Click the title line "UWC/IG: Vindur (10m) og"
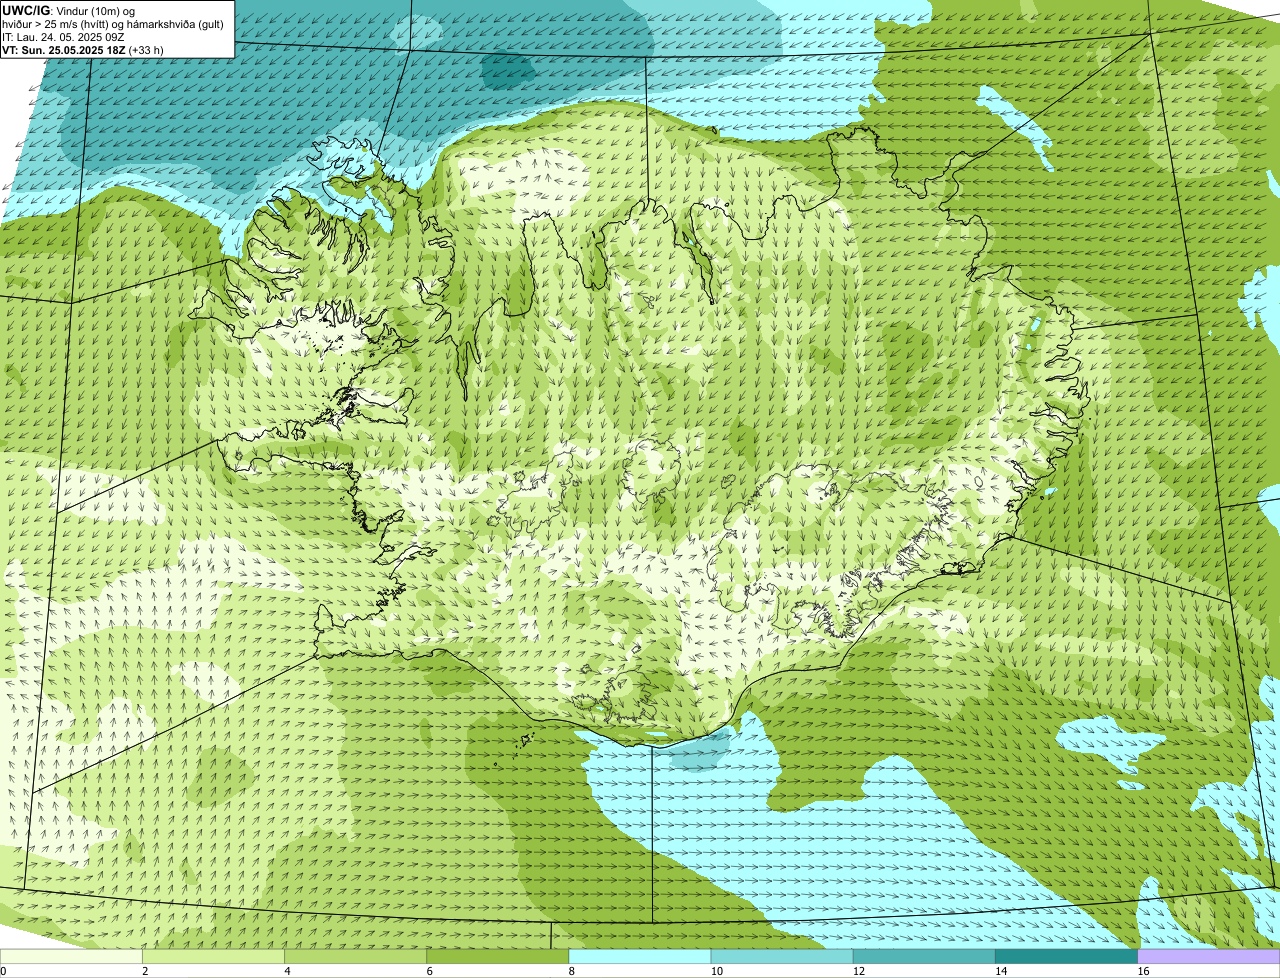 coord(68,10)
